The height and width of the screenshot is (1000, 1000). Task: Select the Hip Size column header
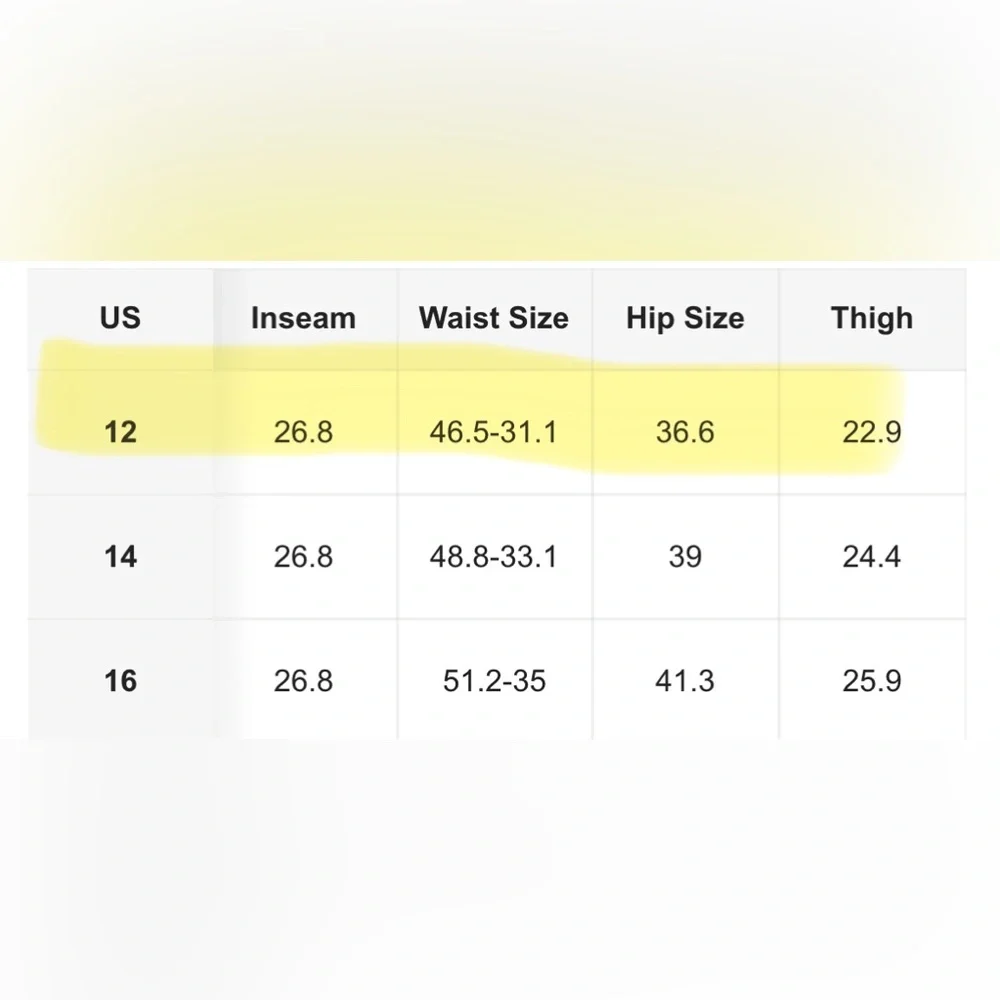pyautogui.click(x=685, y=318)
